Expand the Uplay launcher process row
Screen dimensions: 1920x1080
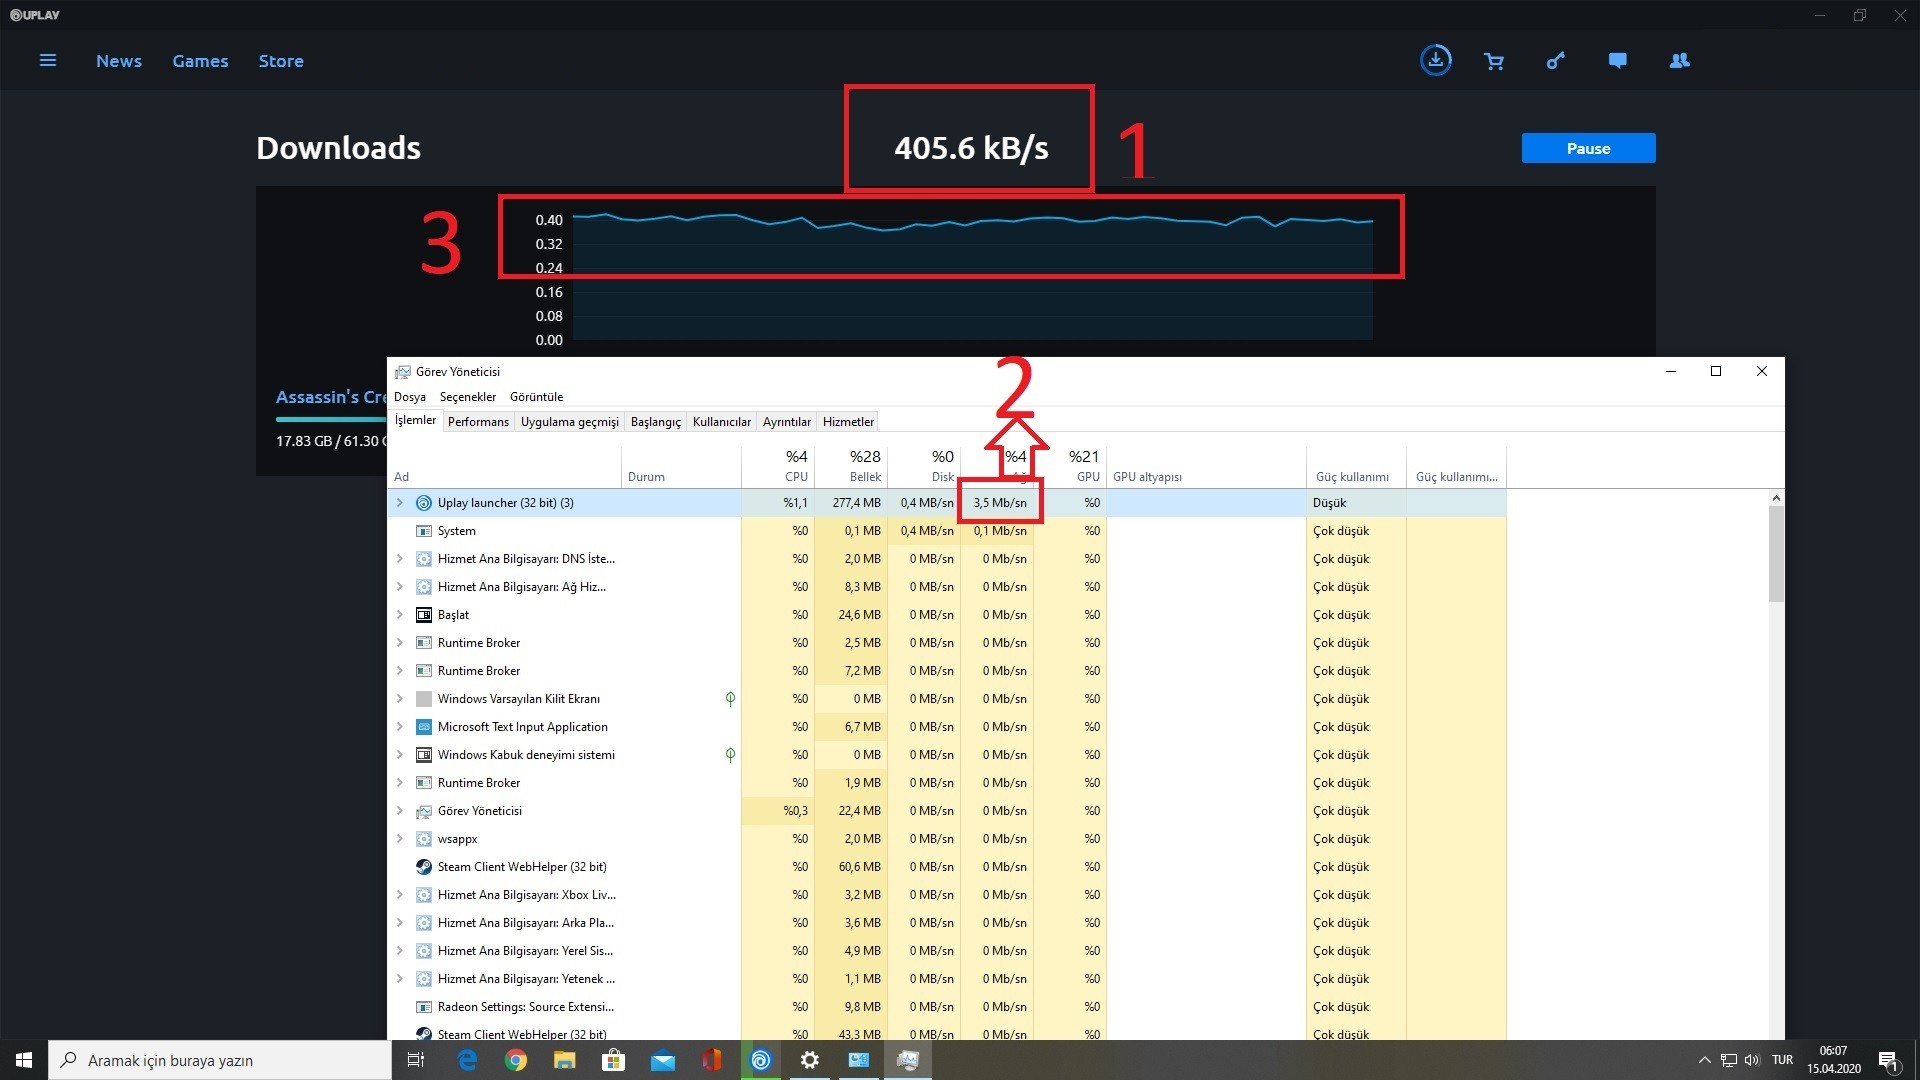400,503
